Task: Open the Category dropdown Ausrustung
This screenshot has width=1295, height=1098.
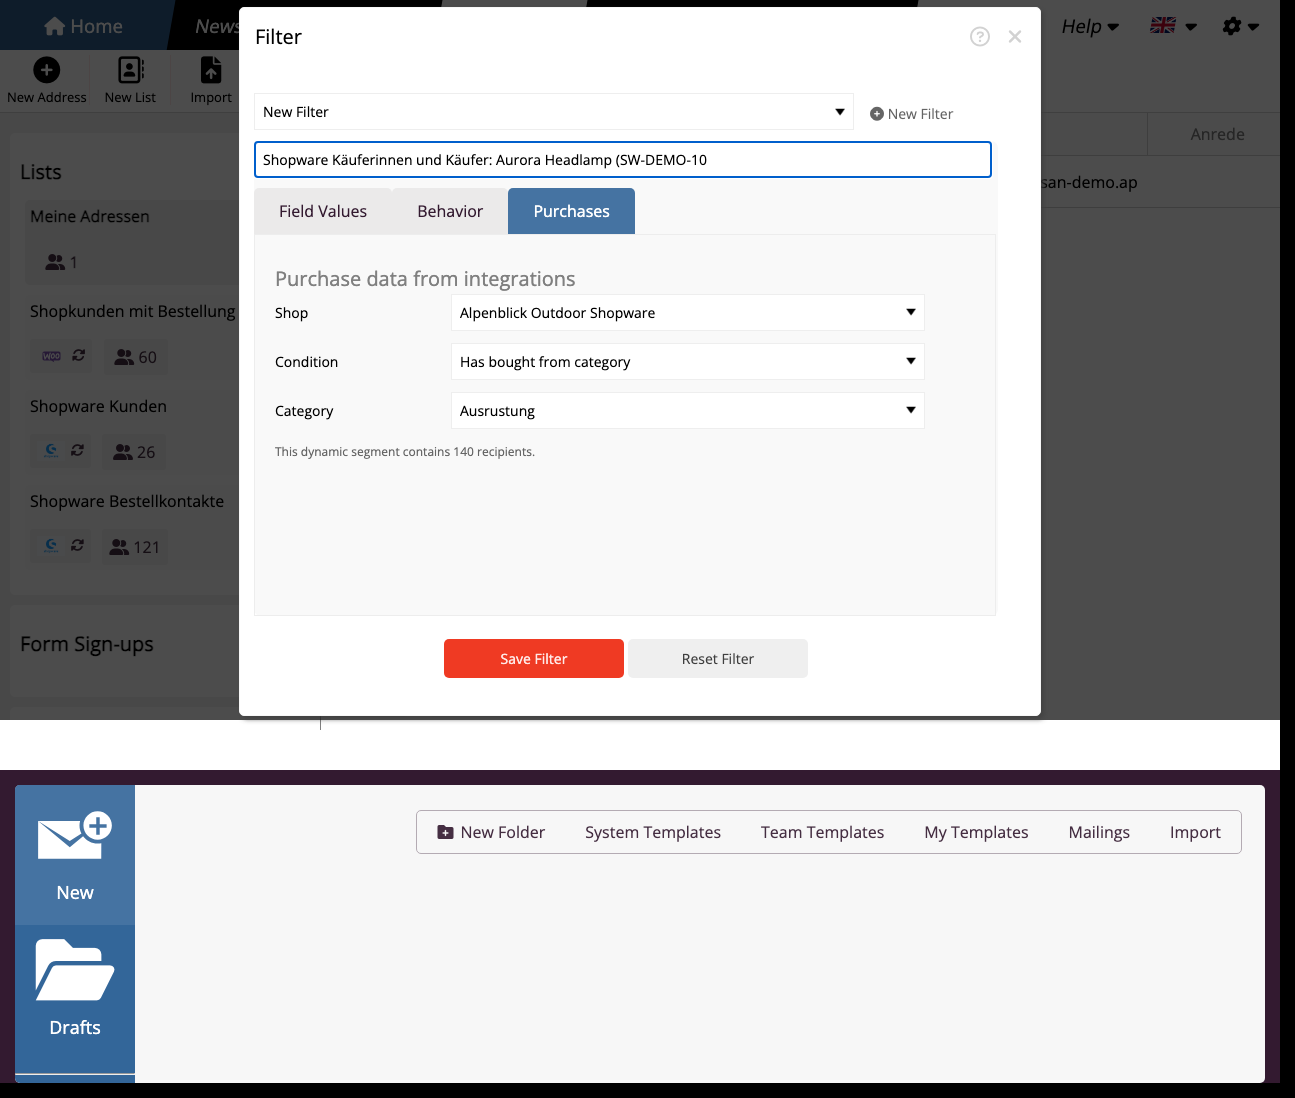Action: click(688, 411)
